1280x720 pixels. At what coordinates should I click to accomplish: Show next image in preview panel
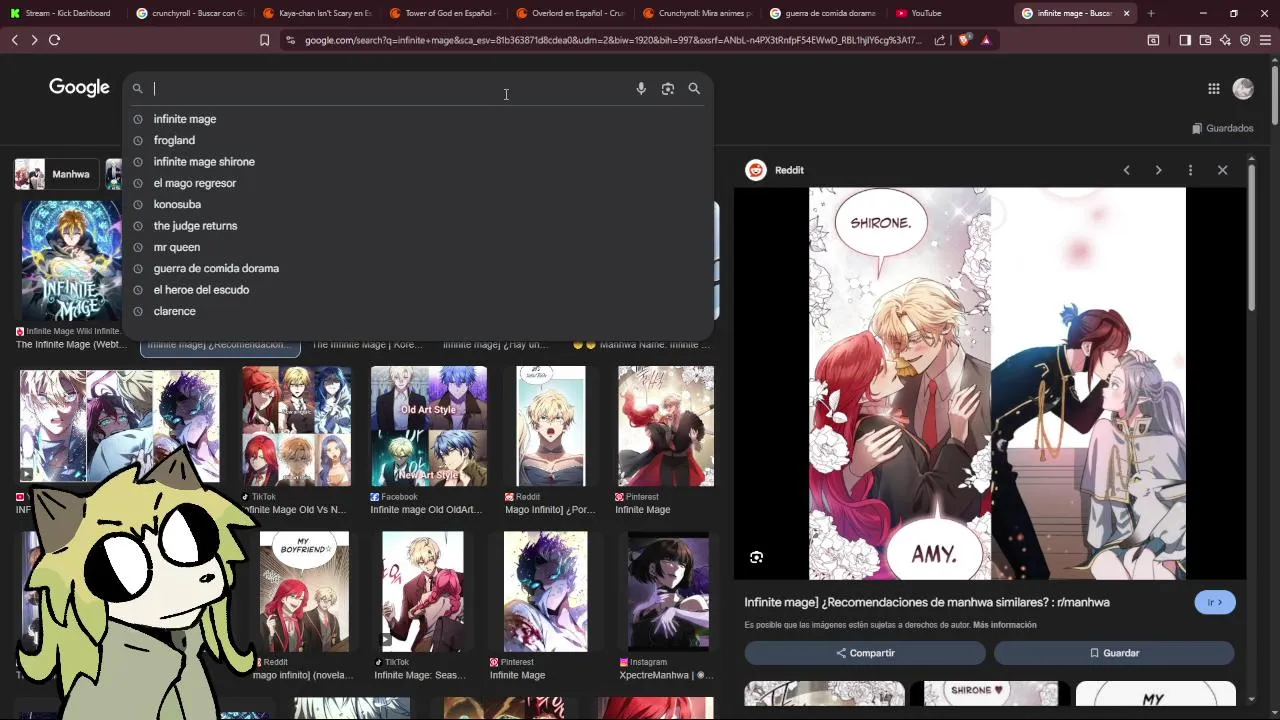tap(1158, 170)
